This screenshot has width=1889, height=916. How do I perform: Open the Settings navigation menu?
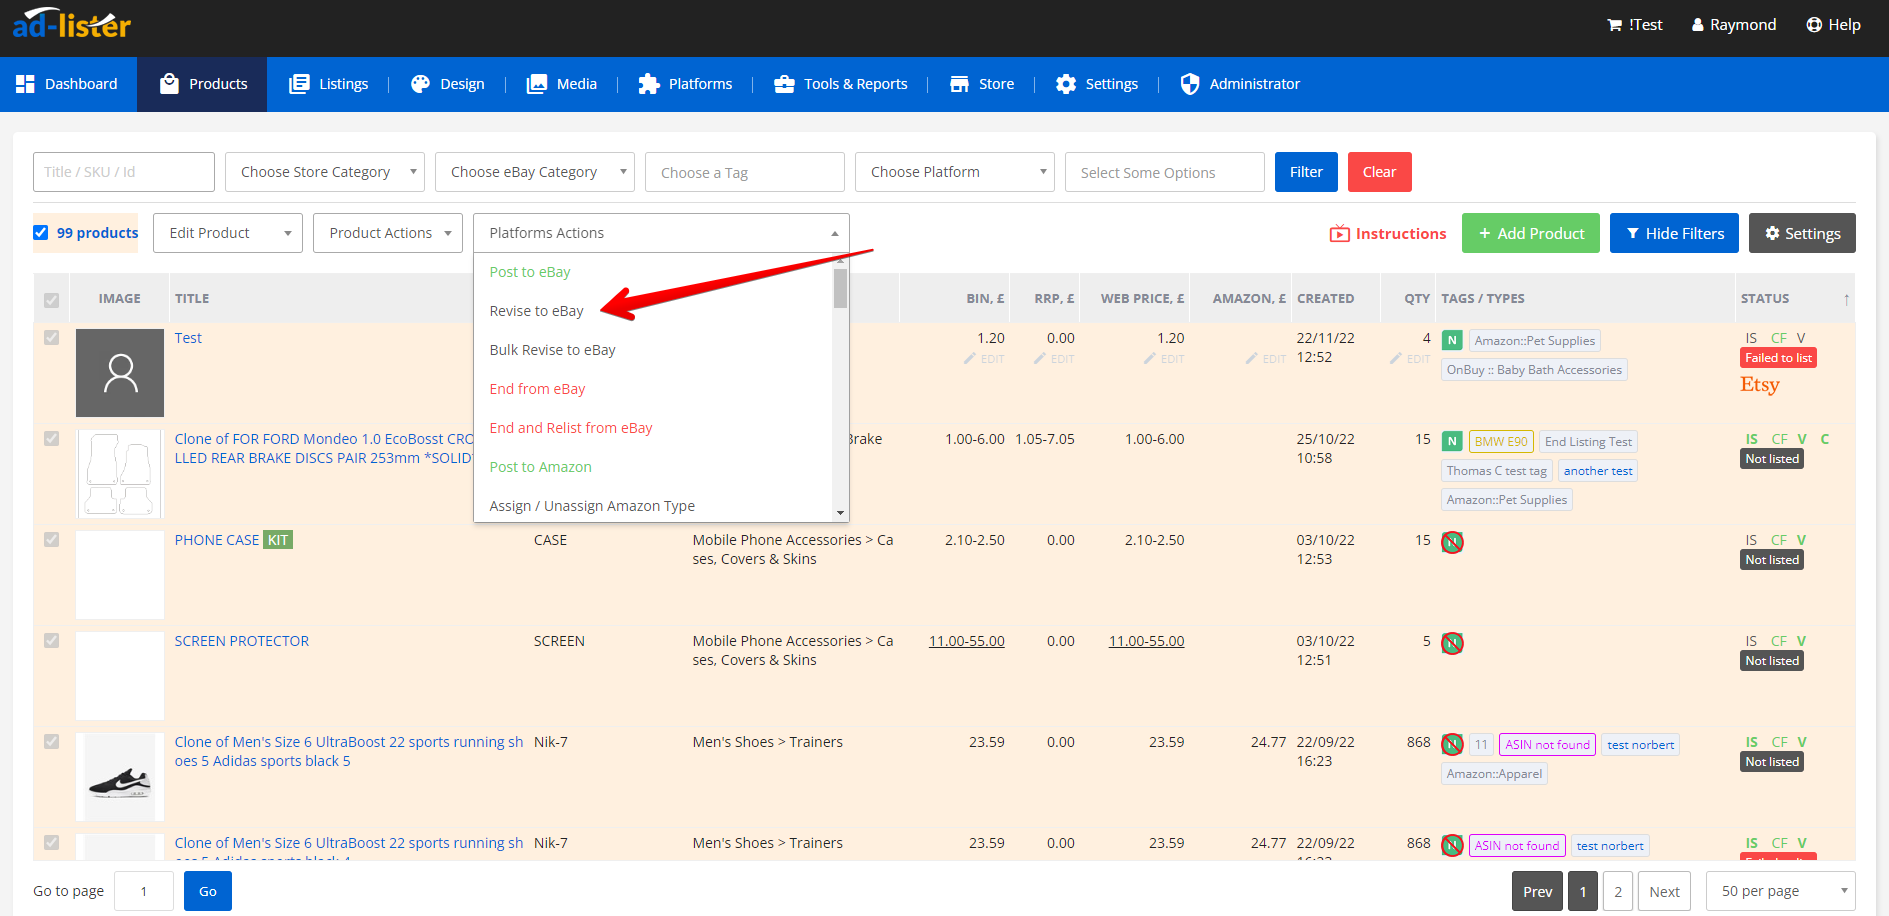(x=1096, y=84)
